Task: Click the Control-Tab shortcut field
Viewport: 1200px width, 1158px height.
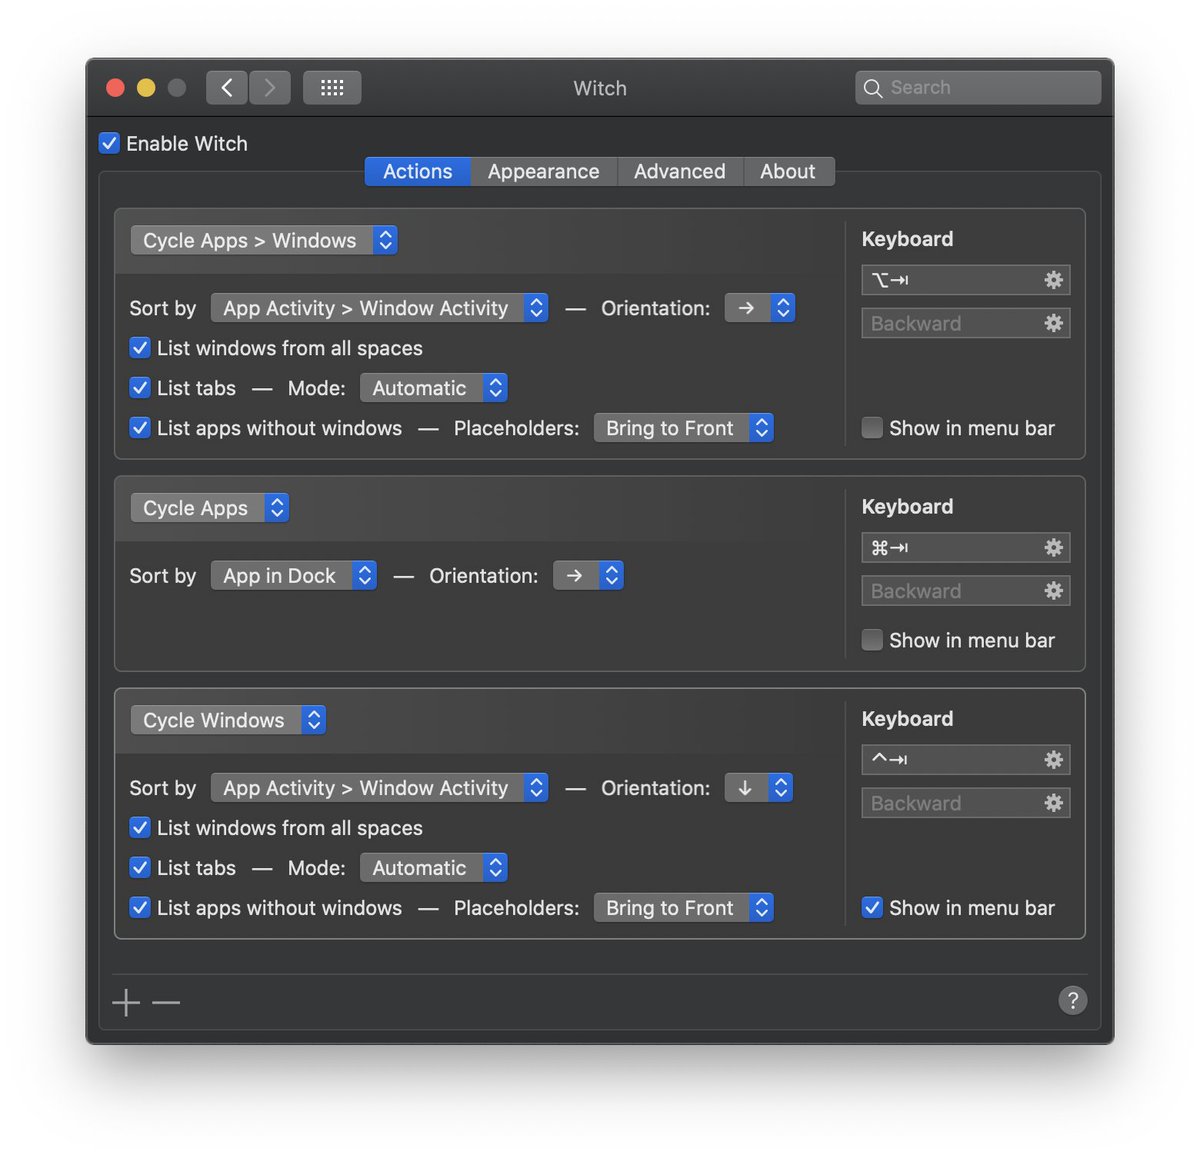Action: pos(966,760)
